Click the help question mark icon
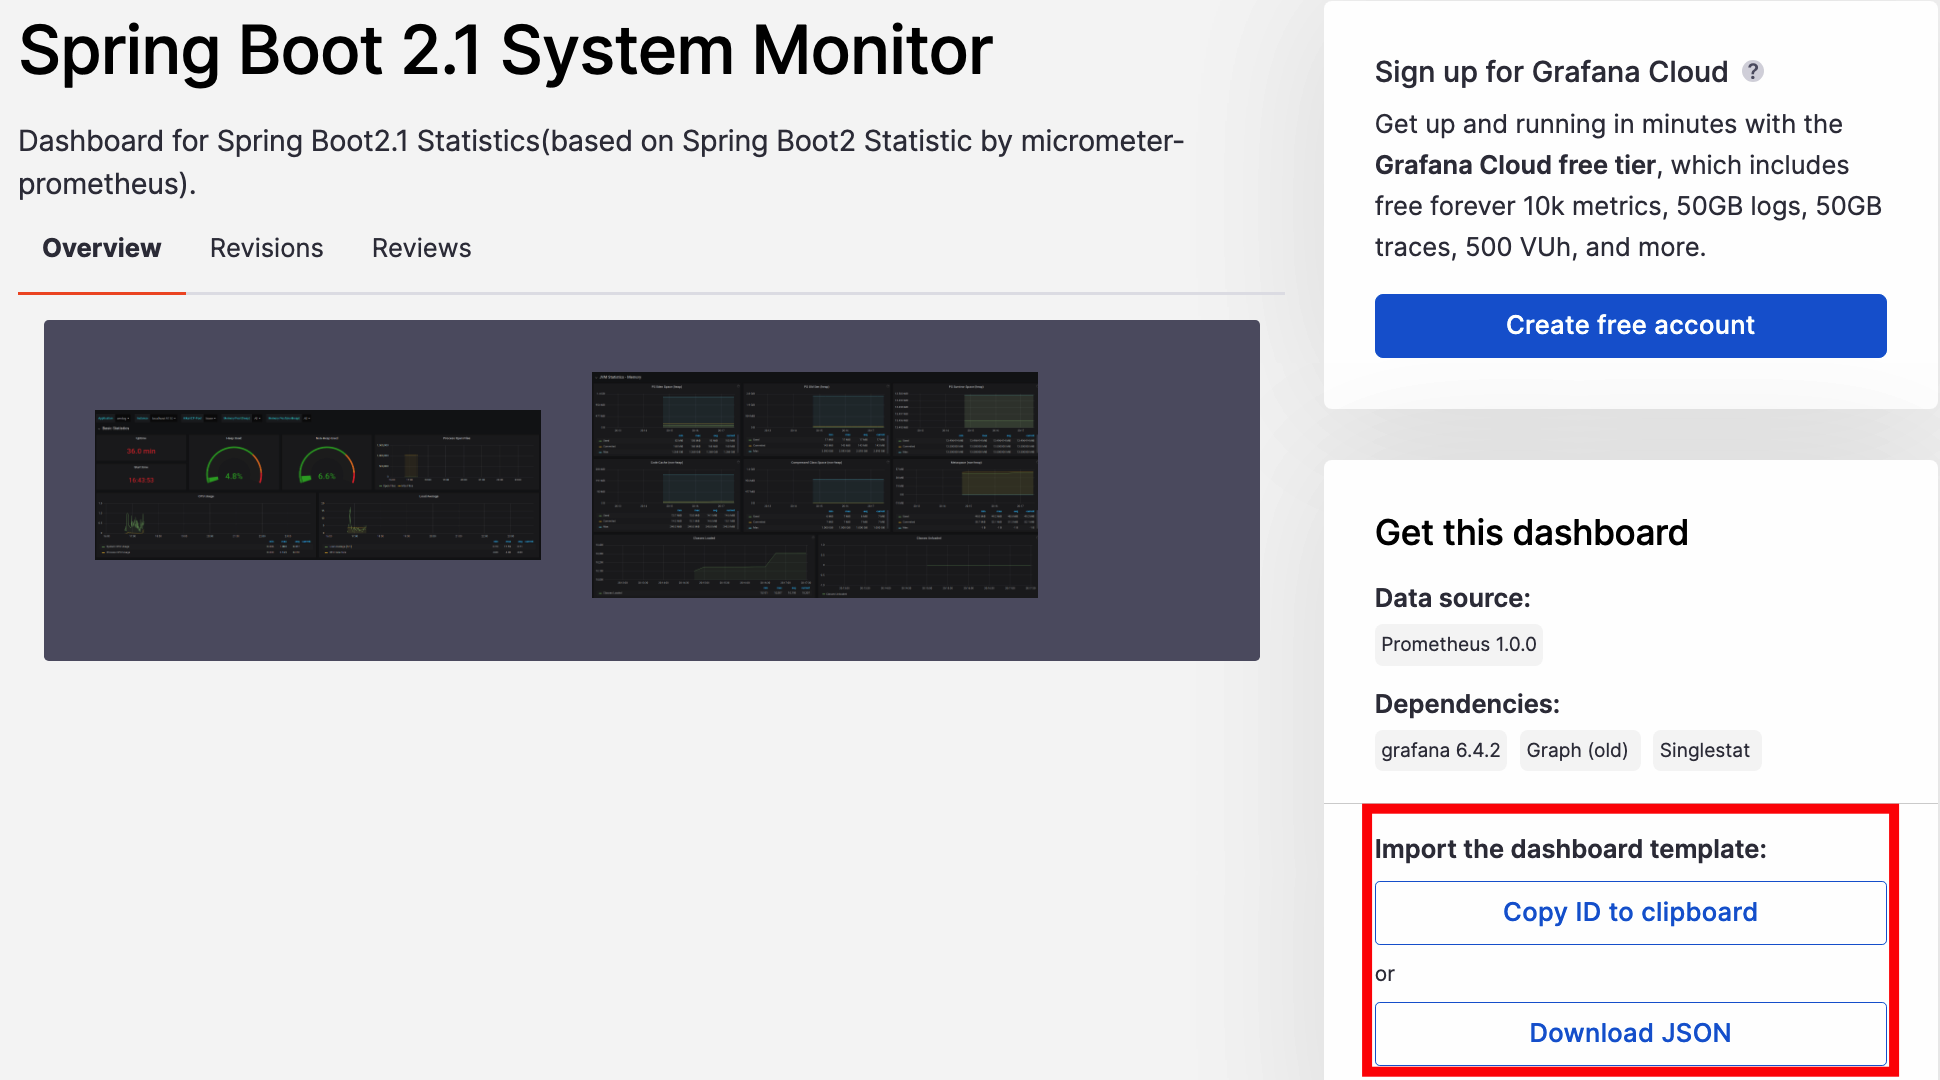The width and height of the screenshot is (1940, 1080). pos(1752,71)
